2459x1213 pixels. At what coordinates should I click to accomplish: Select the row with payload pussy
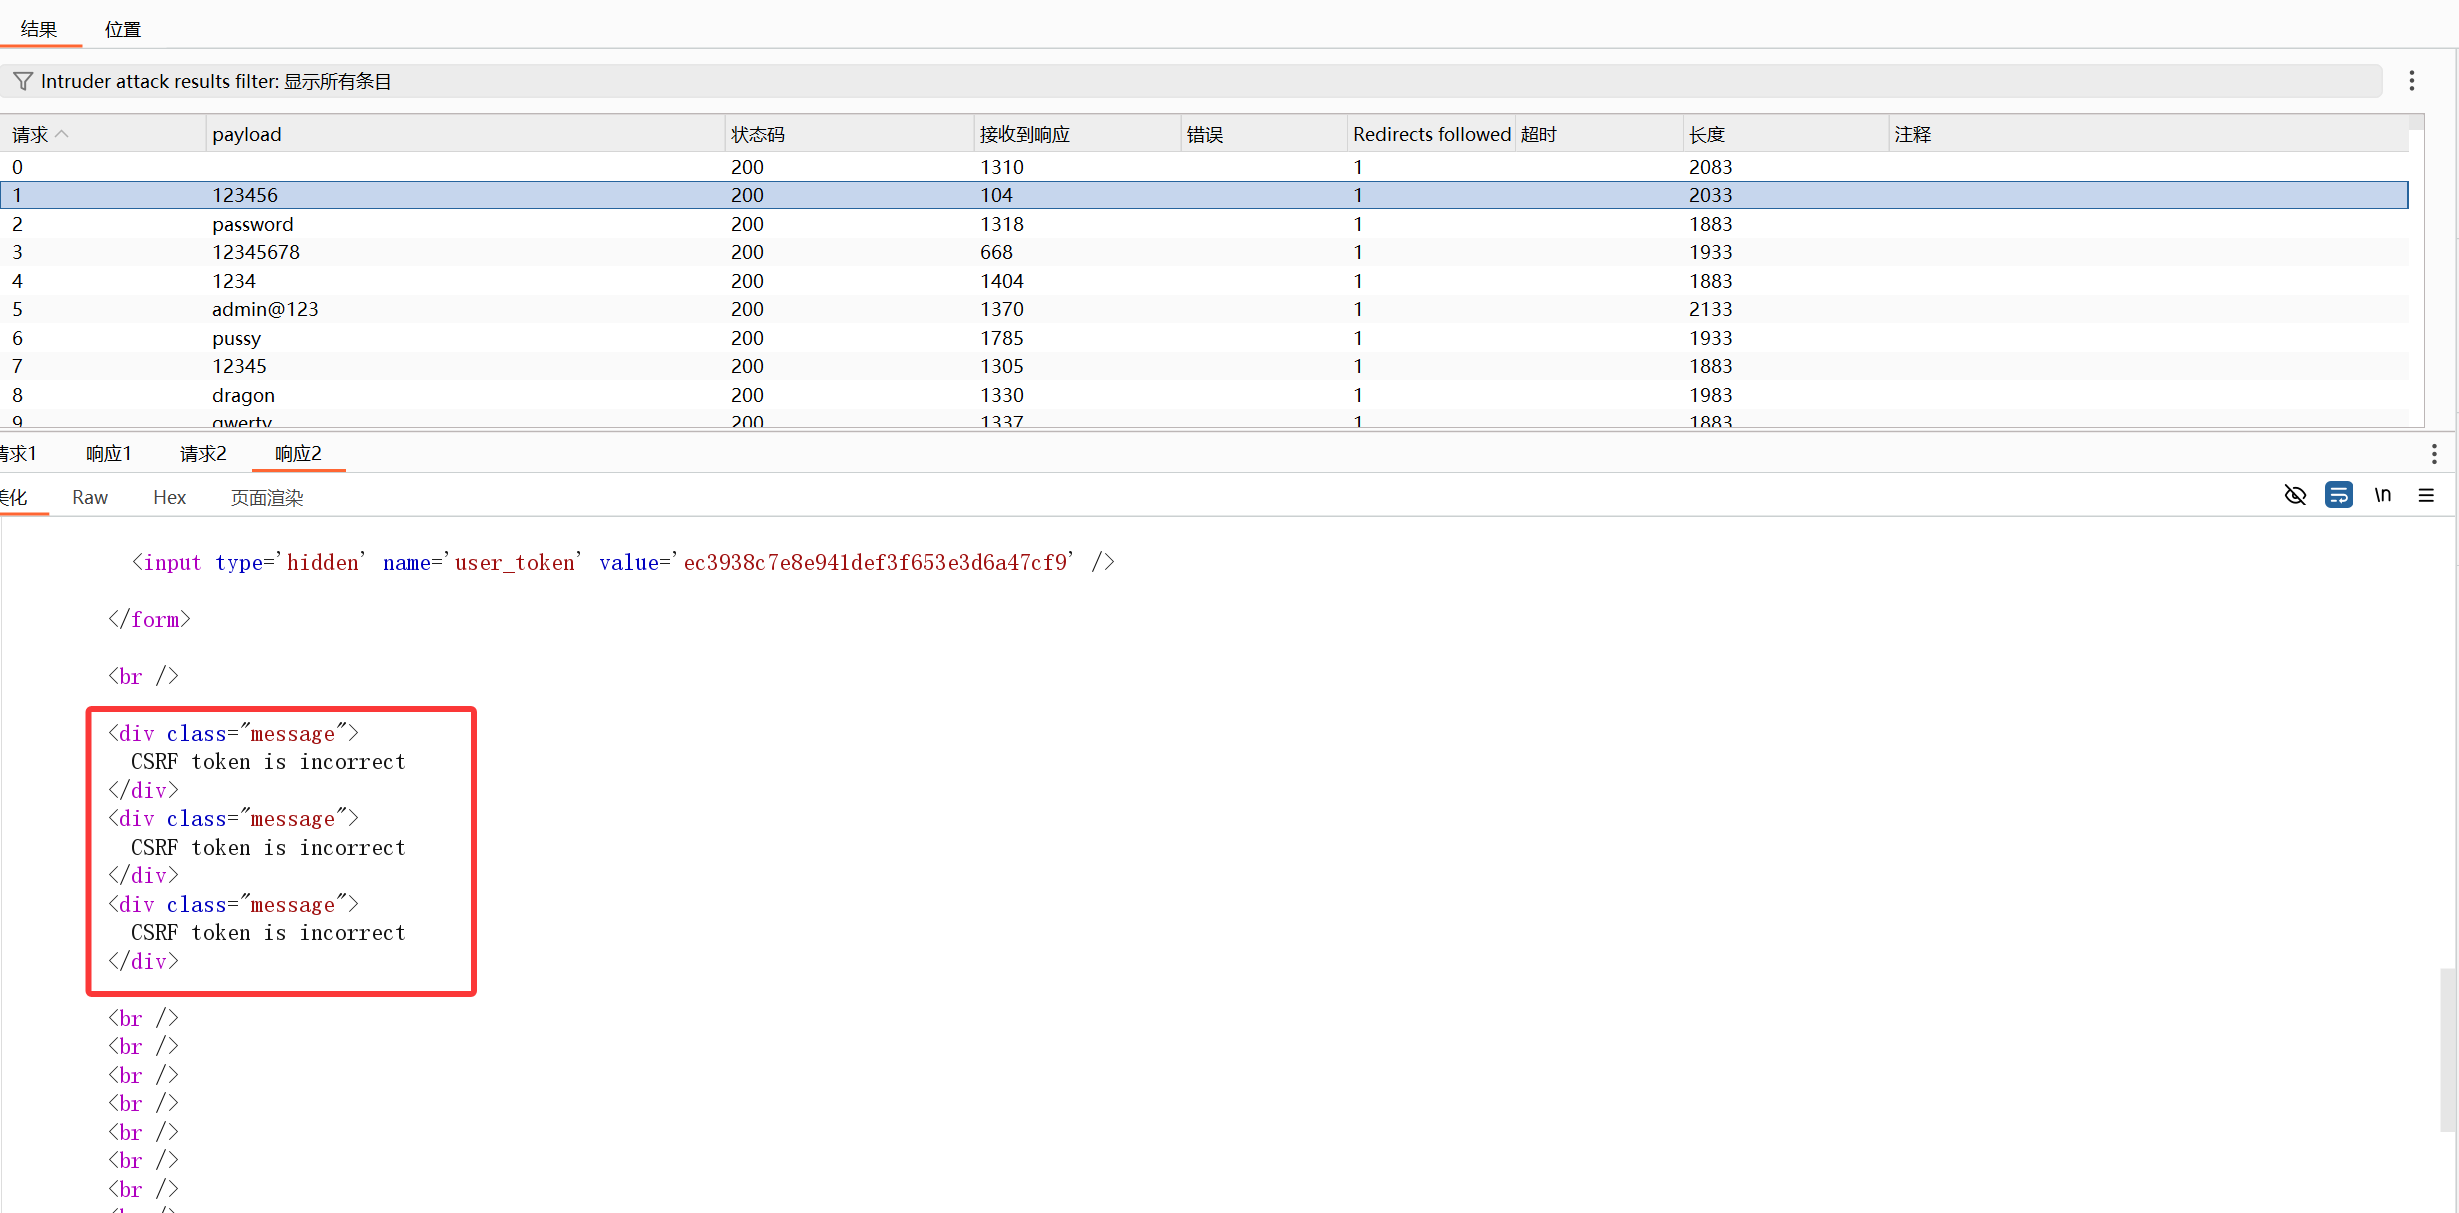pos(1204,338)
